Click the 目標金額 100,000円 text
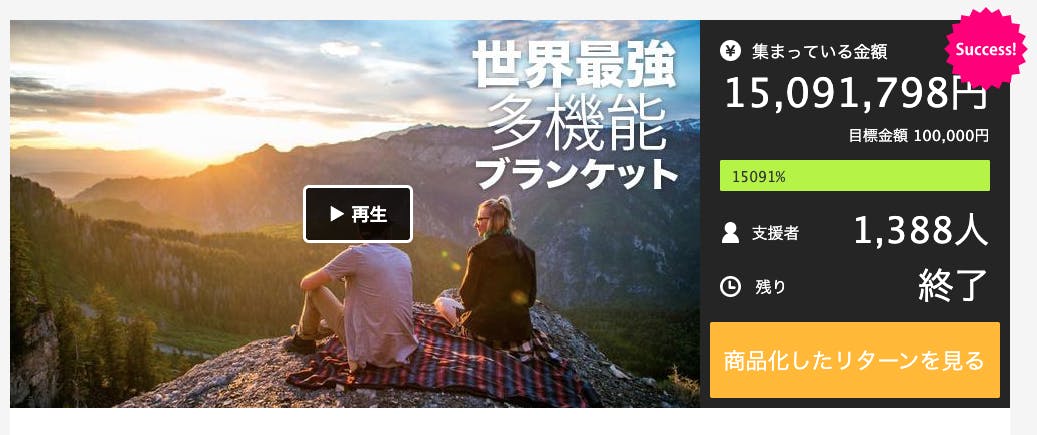This screenshot has height=435, width=1037. pyautogui.click(x=919, y=136)
